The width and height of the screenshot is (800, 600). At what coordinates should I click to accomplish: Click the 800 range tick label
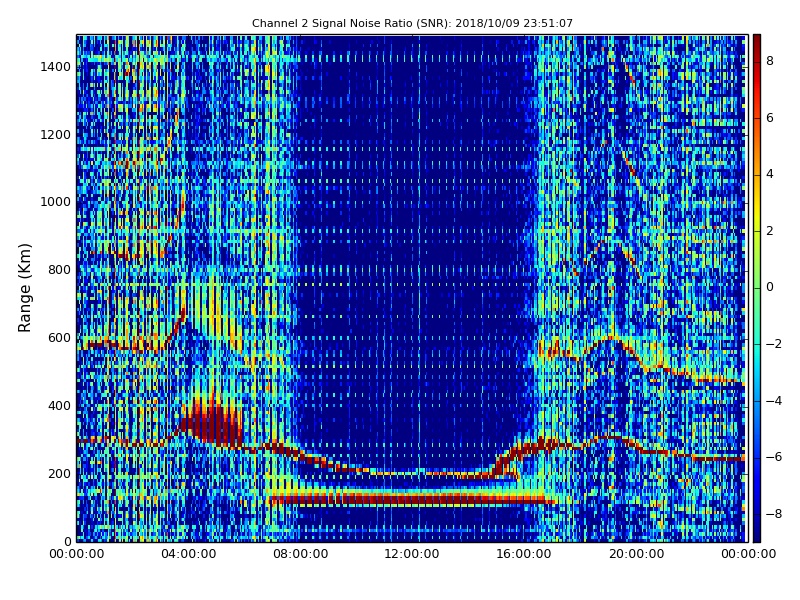[59, 270]
